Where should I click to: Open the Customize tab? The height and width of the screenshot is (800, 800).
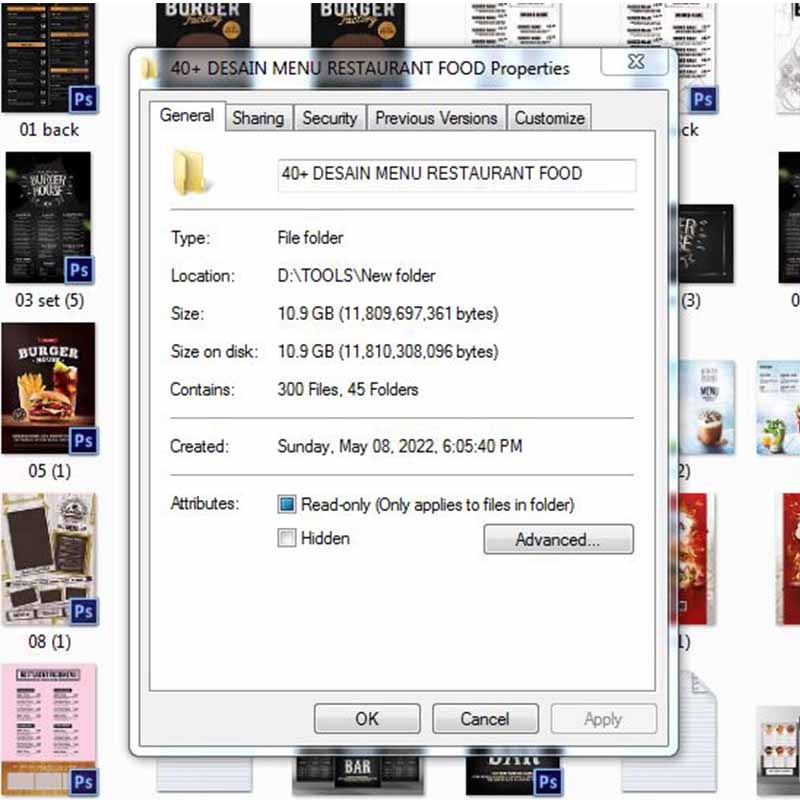549,118
